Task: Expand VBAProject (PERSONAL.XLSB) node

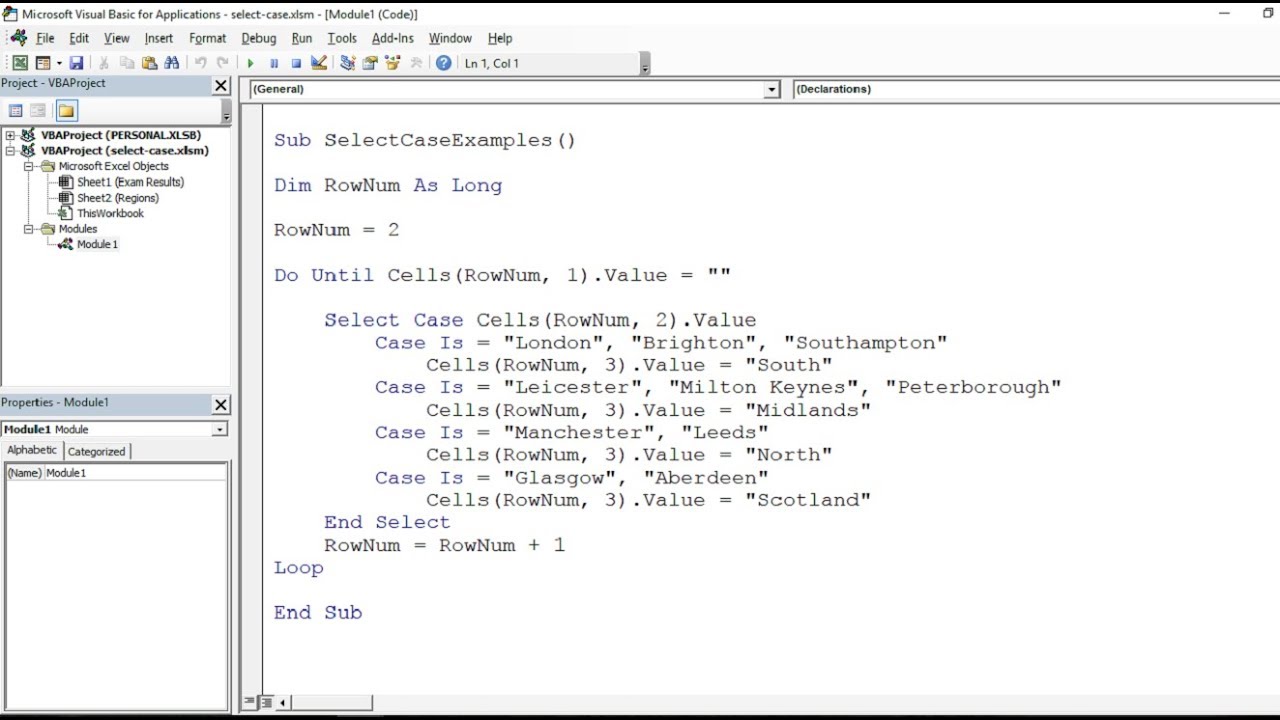Action: click(10, 135)
